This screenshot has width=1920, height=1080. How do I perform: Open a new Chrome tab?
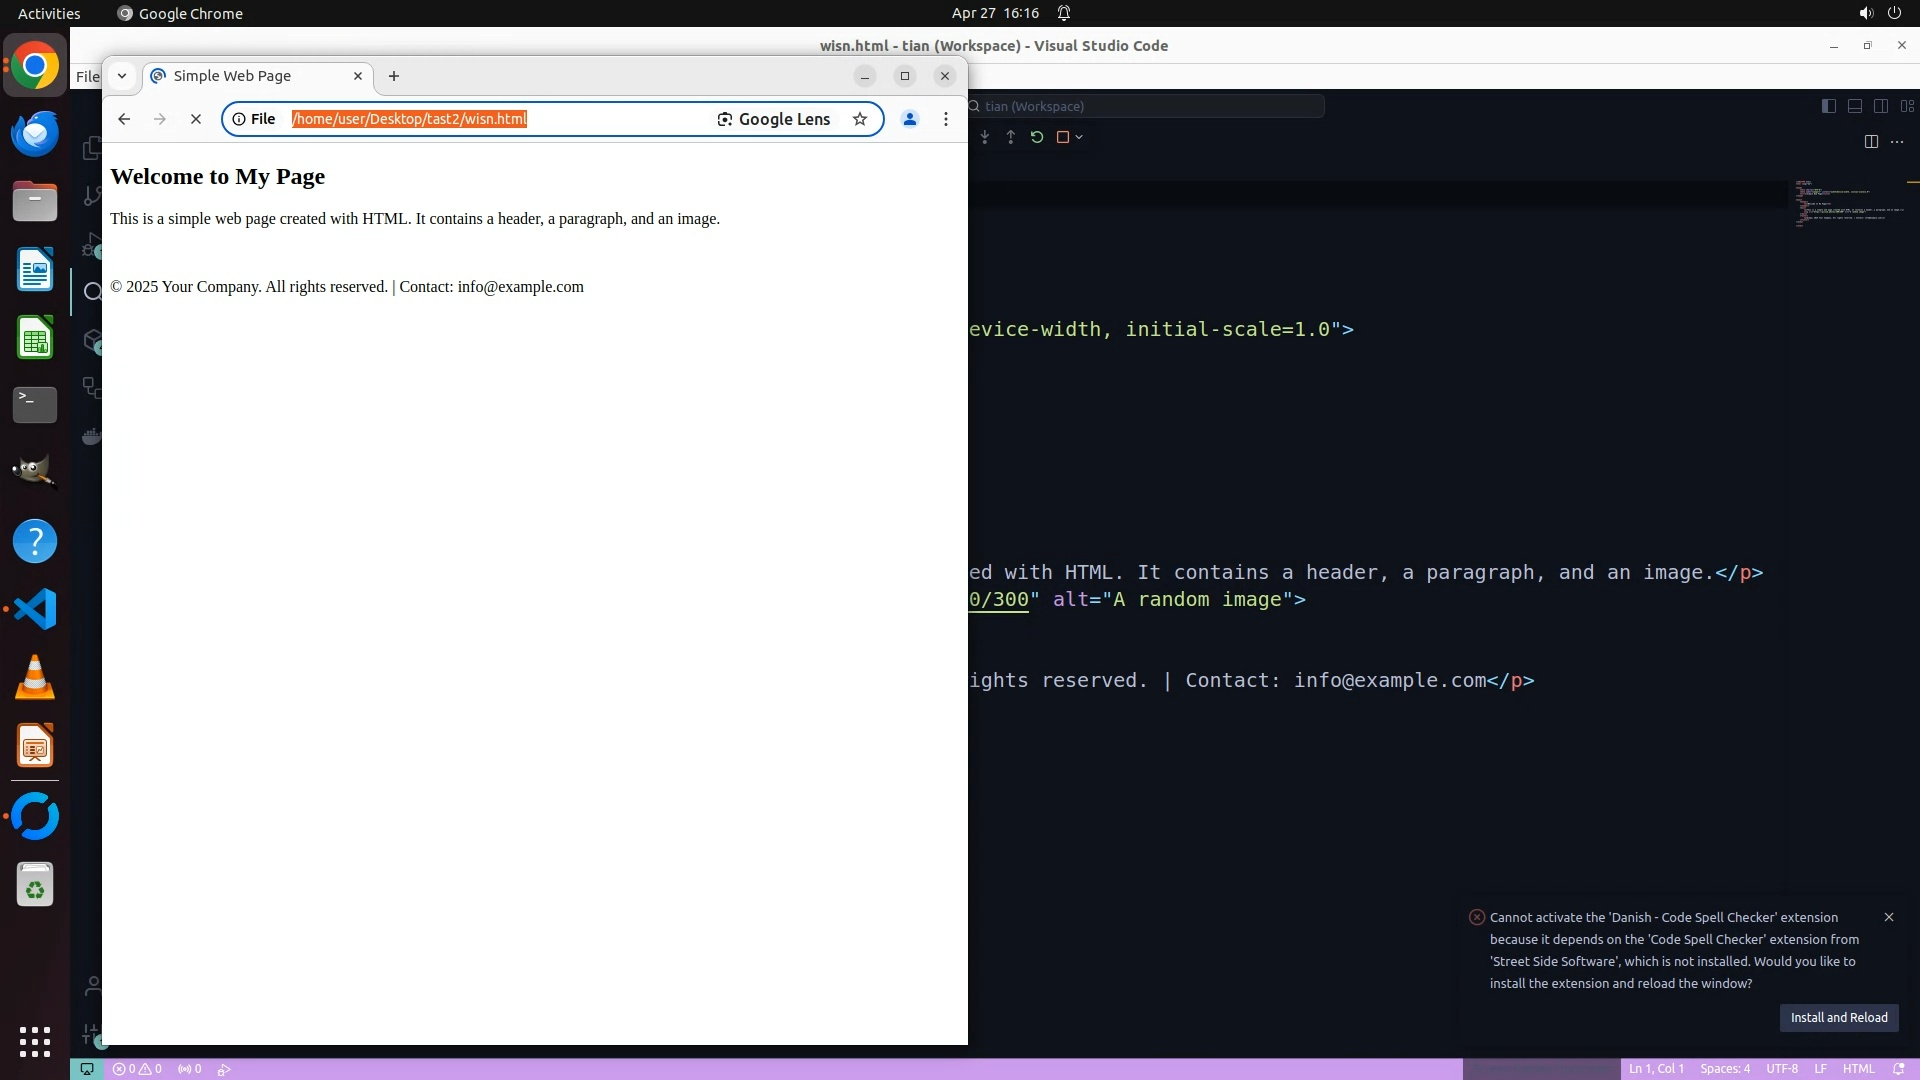(x=394, y=76)
